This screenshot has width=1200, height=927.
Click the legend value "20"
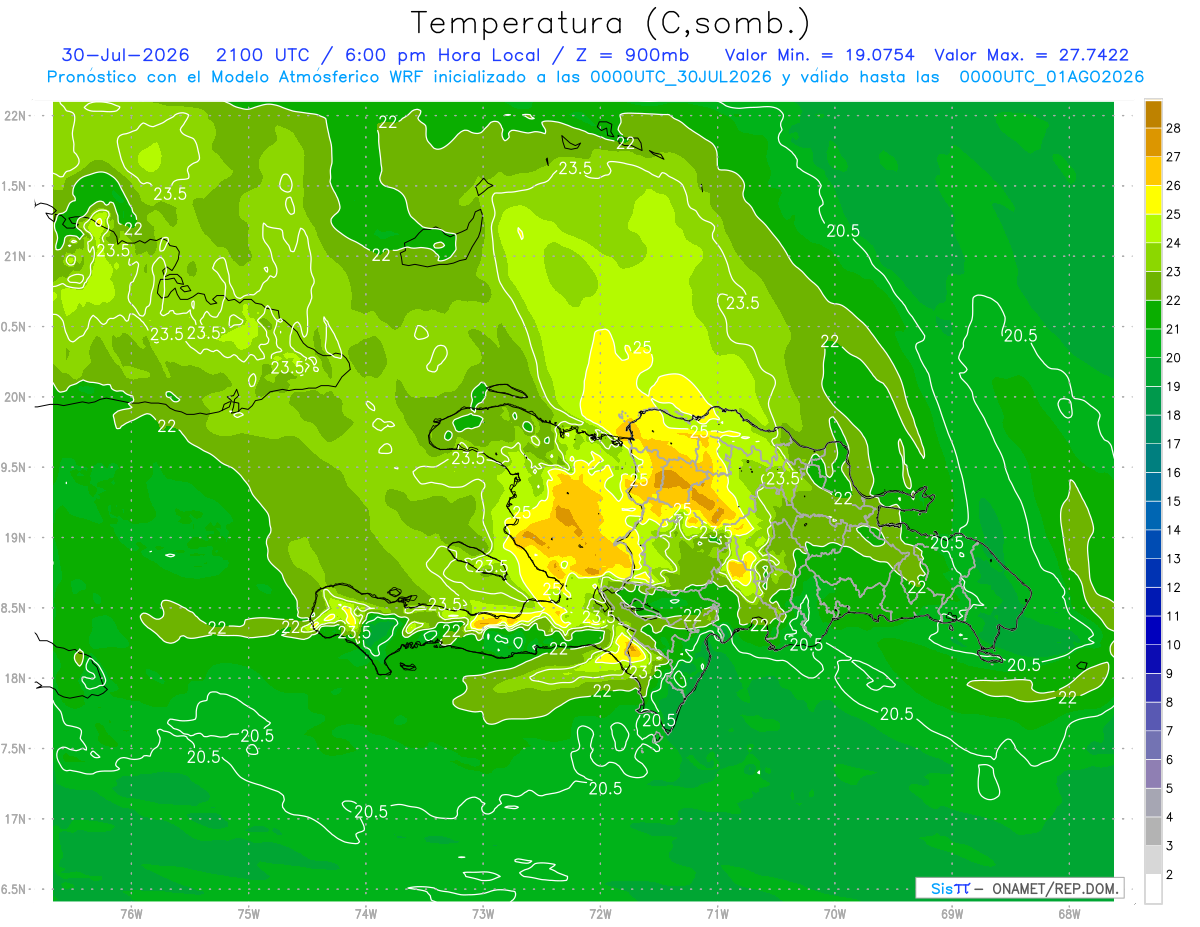point(1174,358)
